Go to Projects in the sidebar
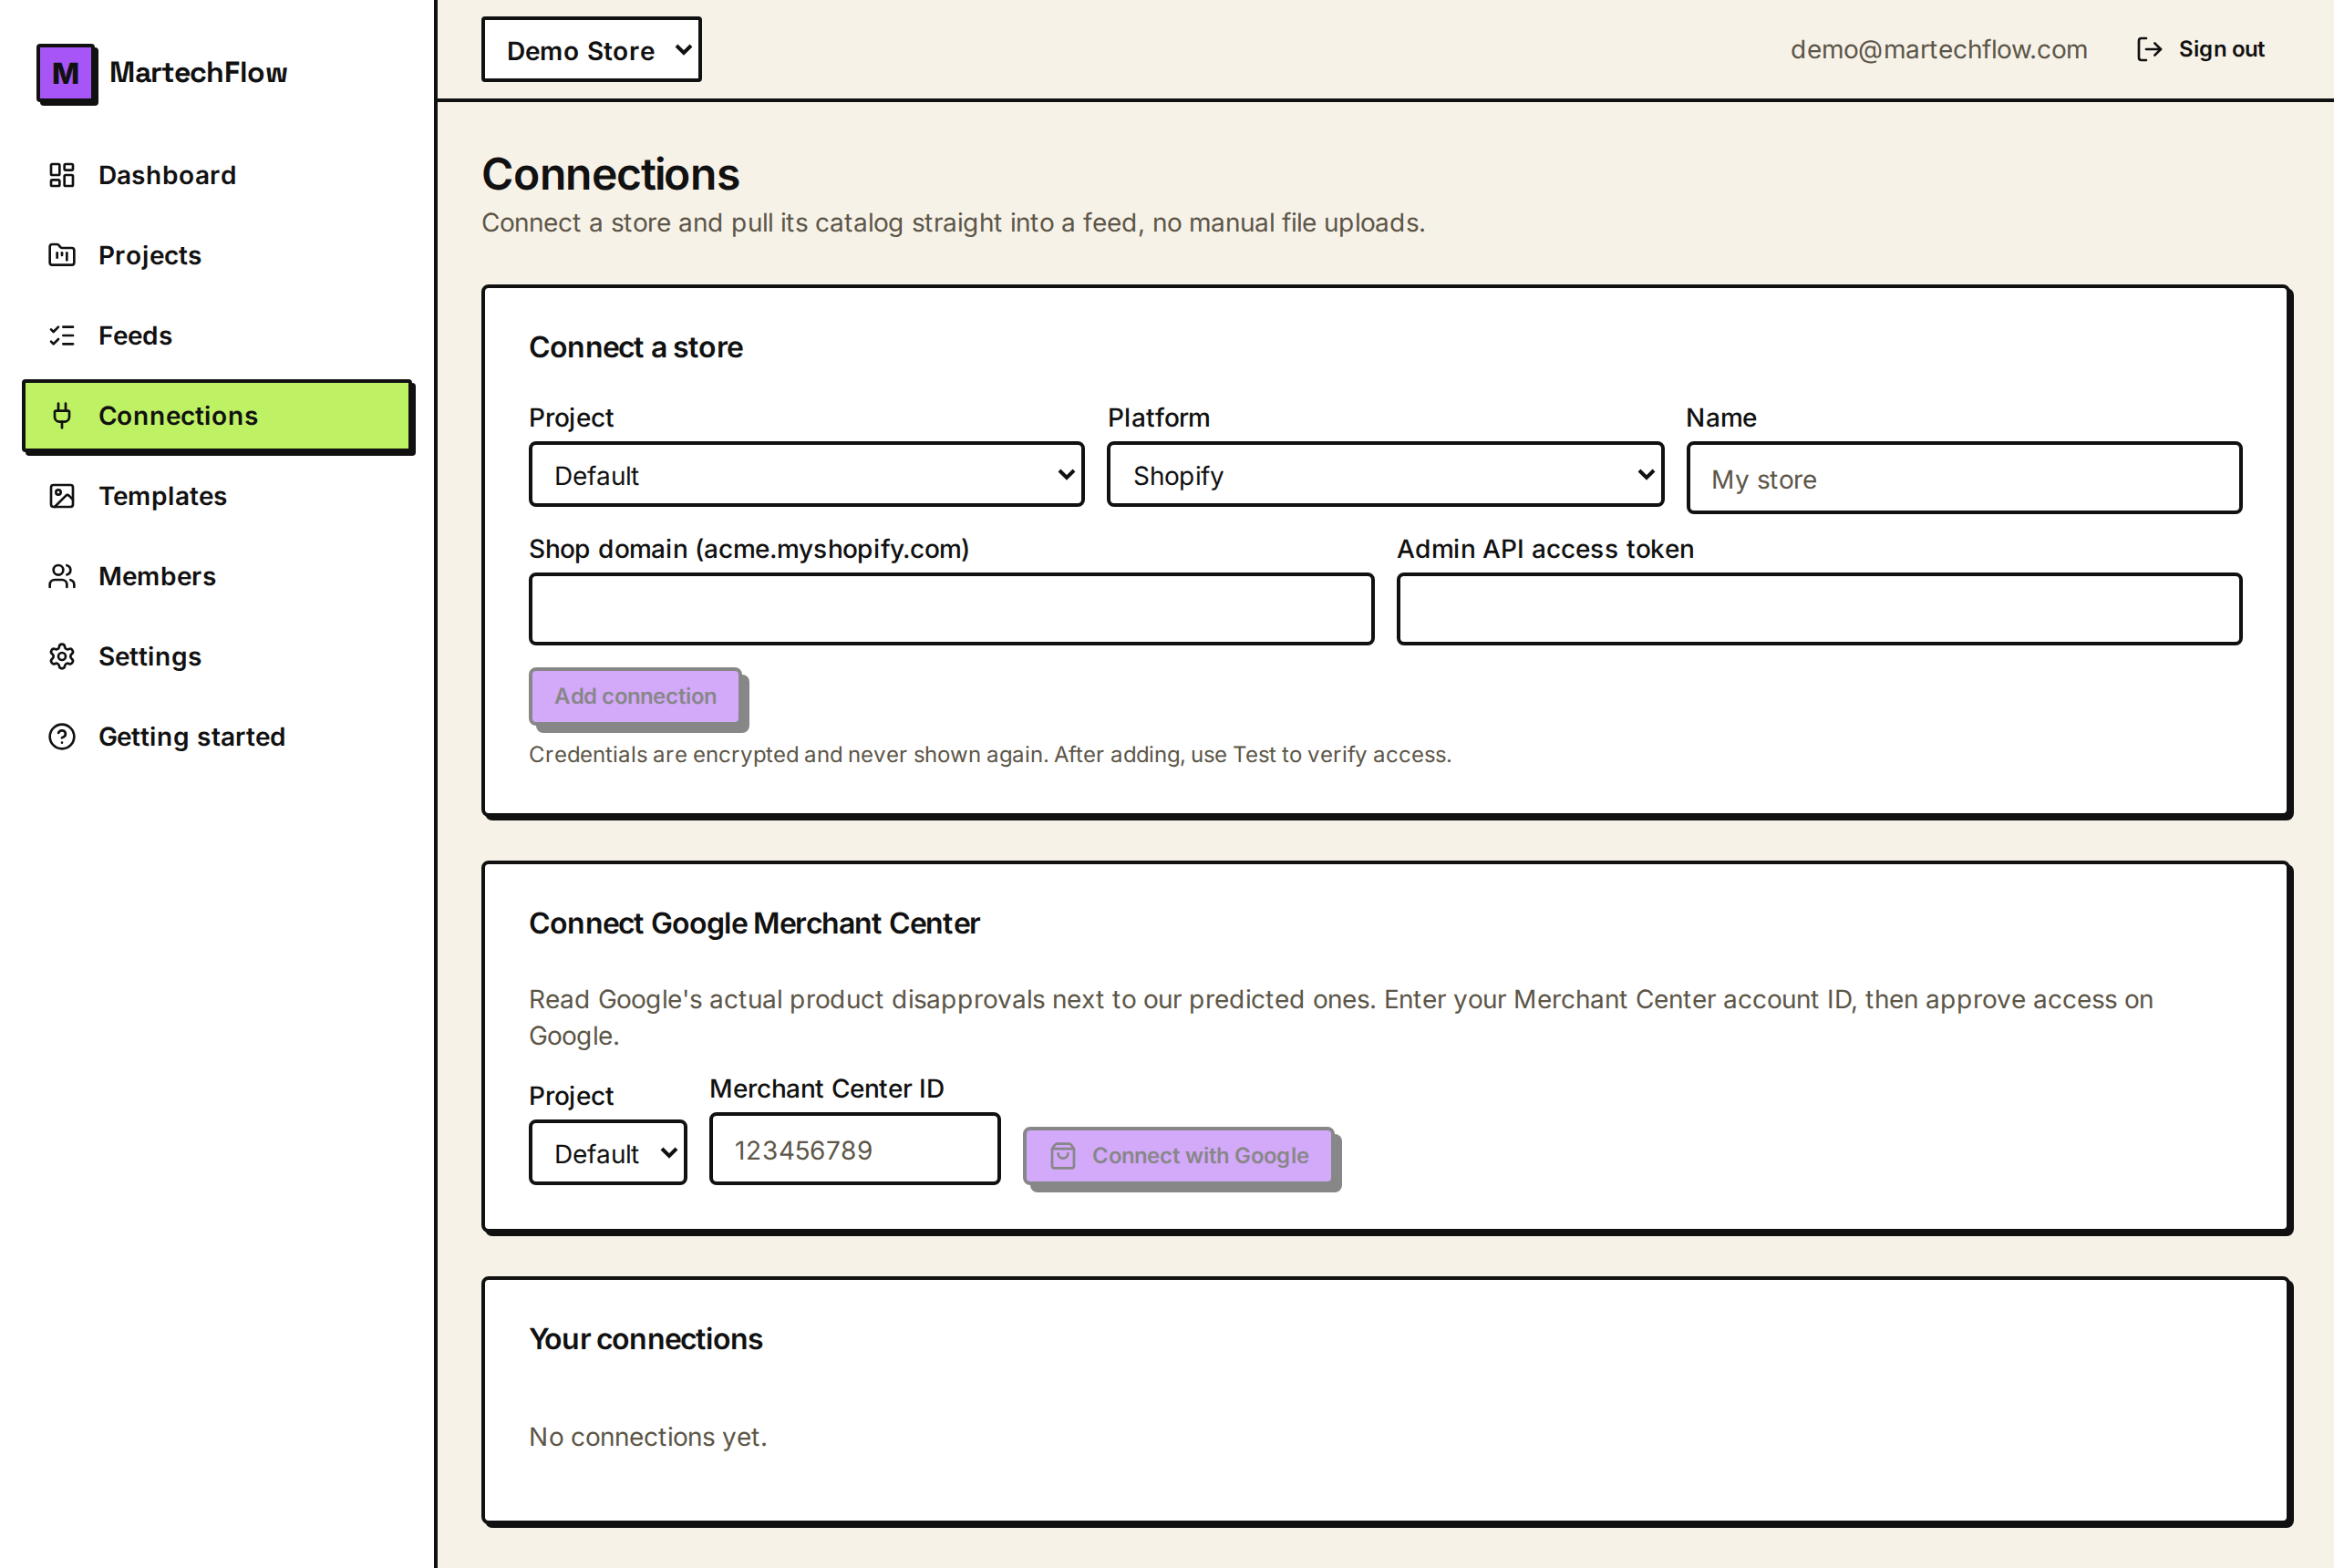This screenshot has height=1568, width=2334. 217,255
